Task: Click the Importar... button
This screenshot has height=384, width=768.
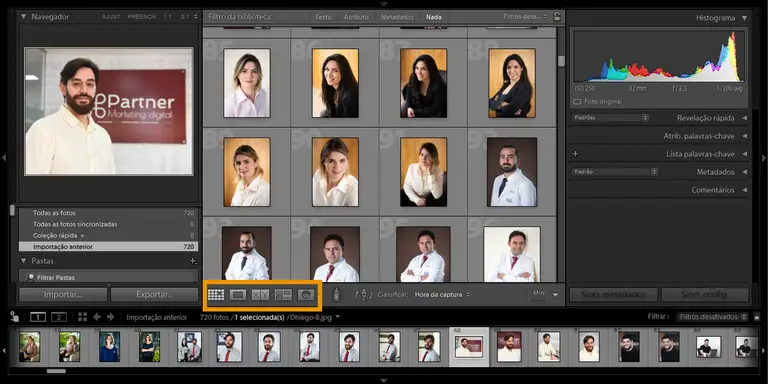Action: tap(63, 295)
